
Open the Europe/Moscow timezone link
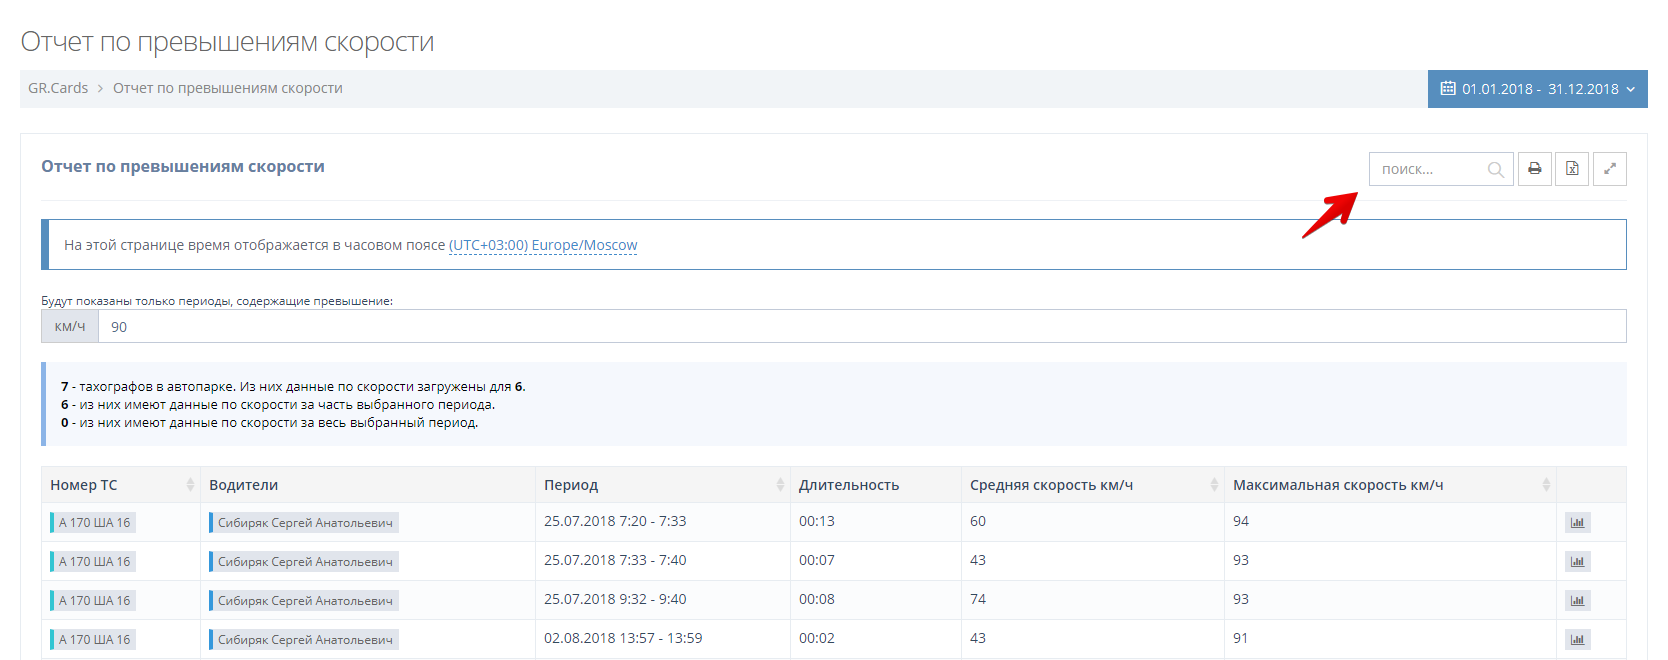coord(542,245)
